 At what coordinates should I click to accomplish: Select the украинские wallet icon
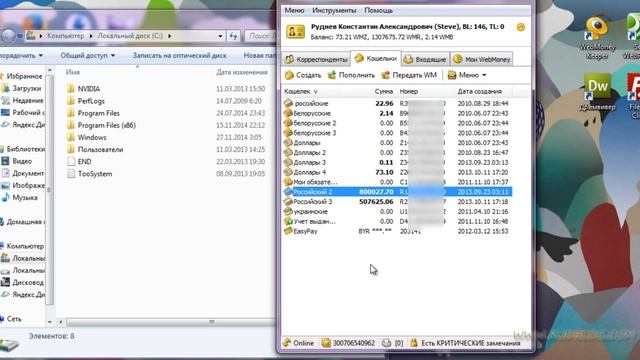289,211
